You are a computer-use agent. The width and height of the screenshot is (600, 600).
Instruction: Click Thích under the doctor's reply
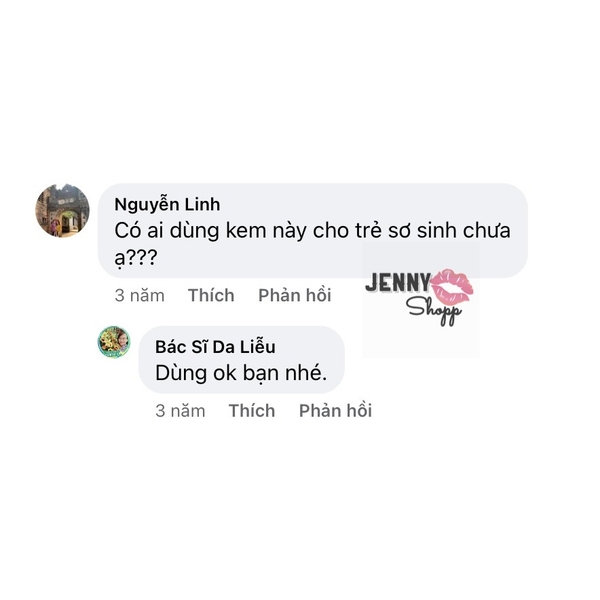click(x=252, y=411)
